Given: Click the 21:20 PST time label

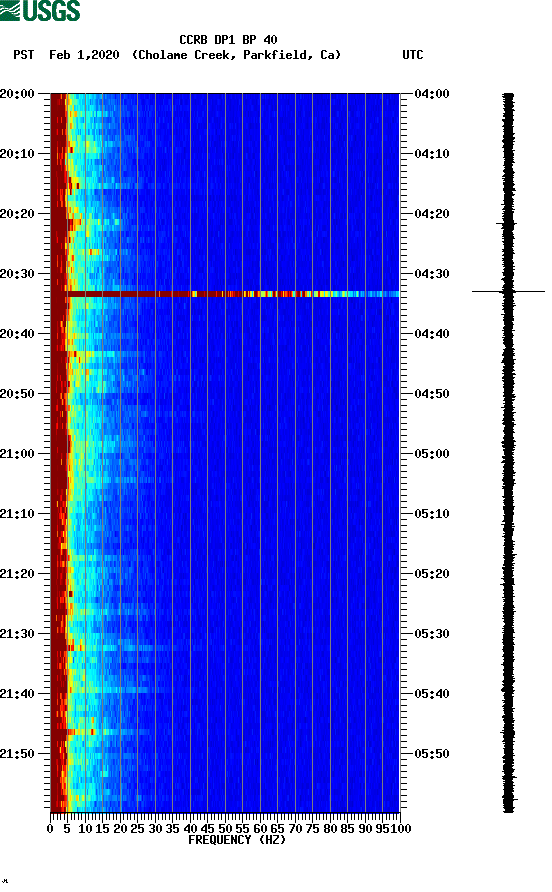Looking at the screenshot, I should pos(17,574).
